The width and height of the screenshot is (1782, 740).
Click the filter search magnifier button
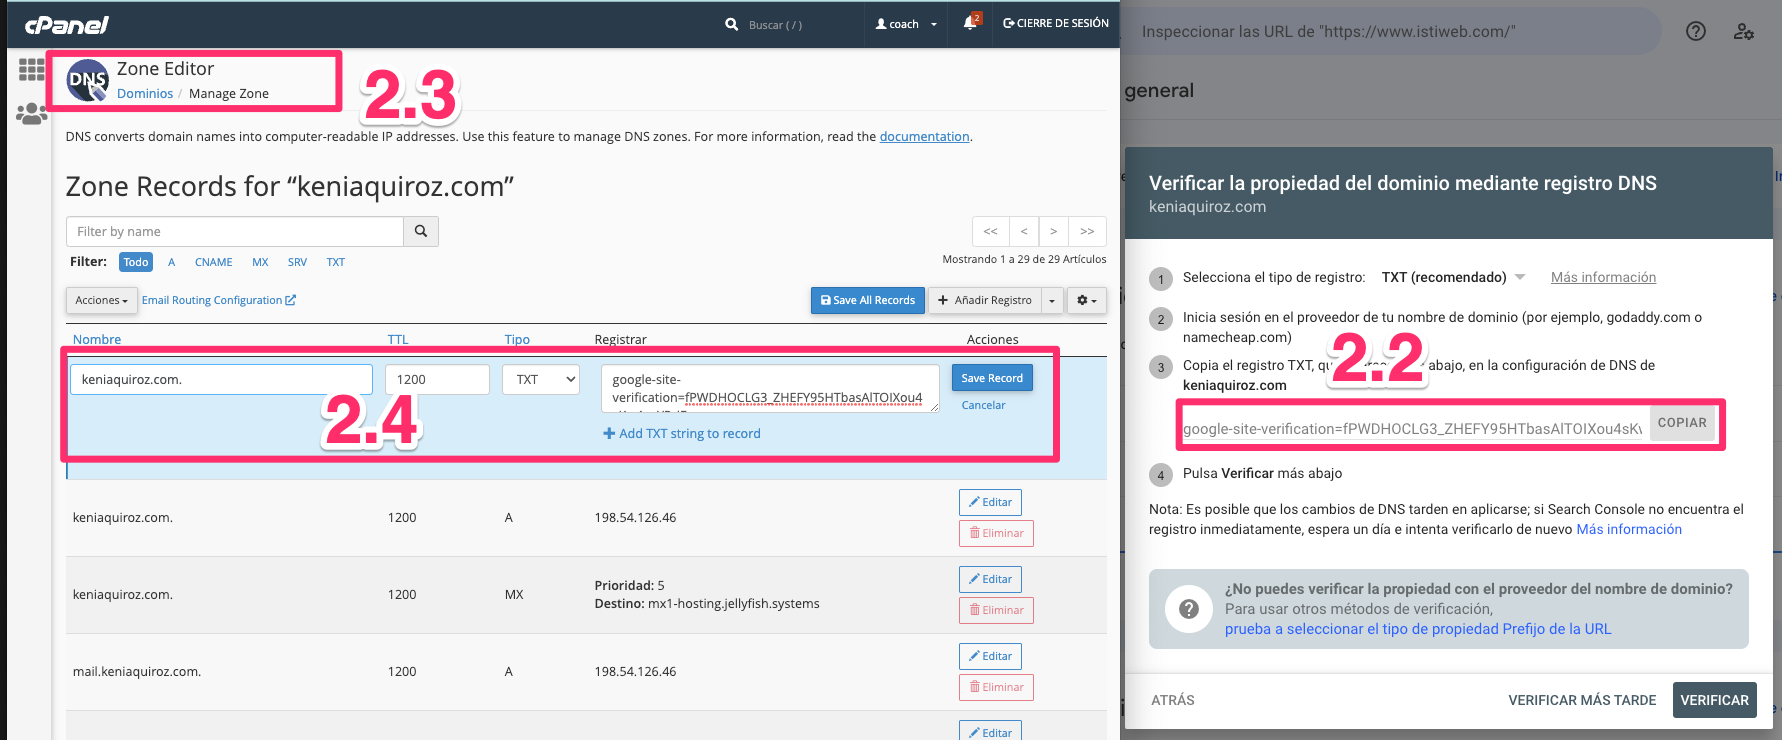tap(421, 231)
